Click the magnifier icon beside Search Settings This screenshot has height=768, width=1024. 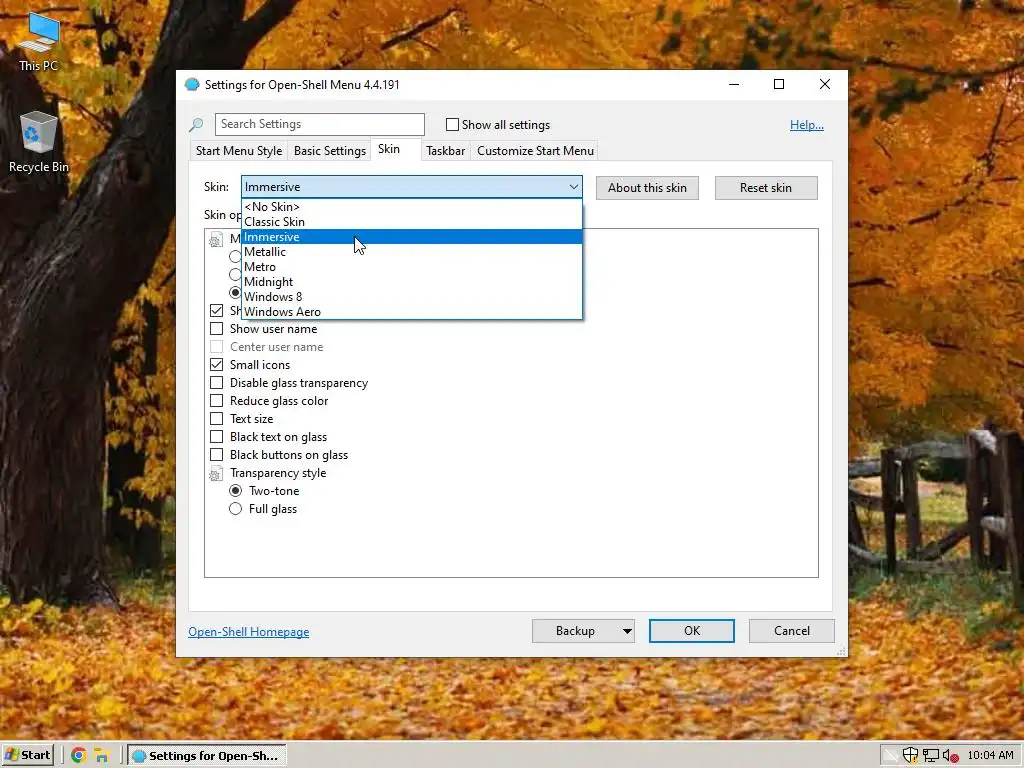pyautogui.click(x=197, y=124)
